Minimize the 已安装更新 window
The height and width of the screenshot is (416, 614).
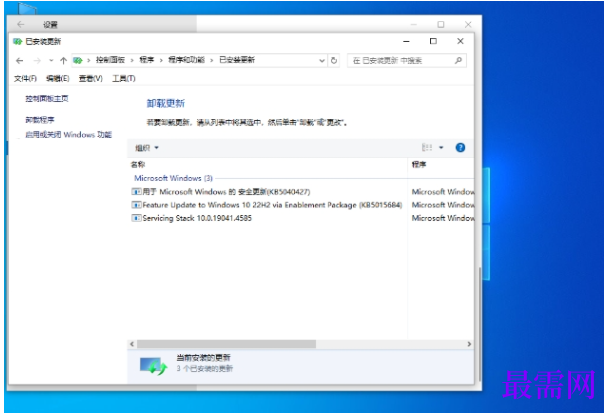point(406,41)
